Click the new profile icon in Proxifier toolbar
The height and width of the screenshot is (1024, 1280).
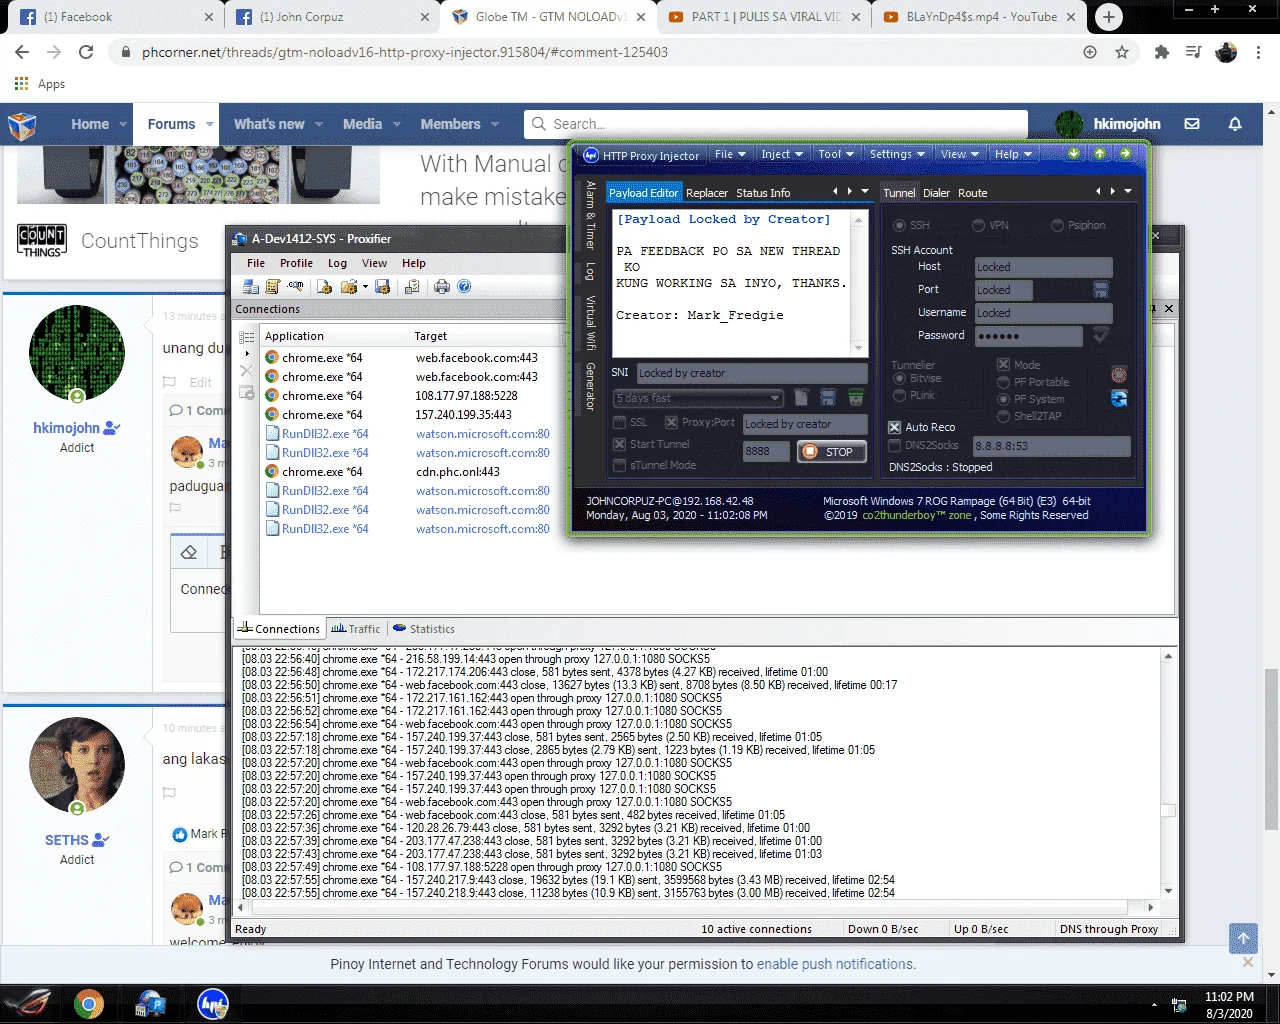[324, 287]
